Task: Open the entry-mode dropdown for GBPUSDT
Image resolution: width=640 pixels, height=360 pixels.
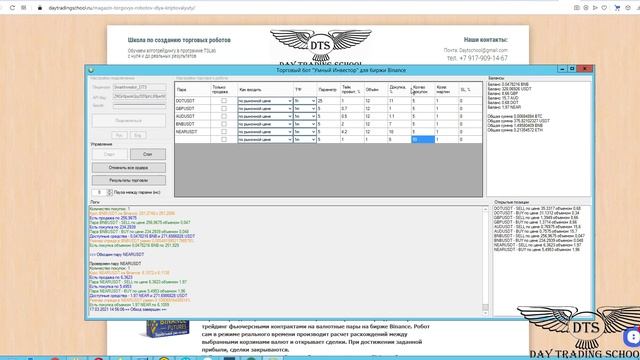Action: tap(265, 109)
